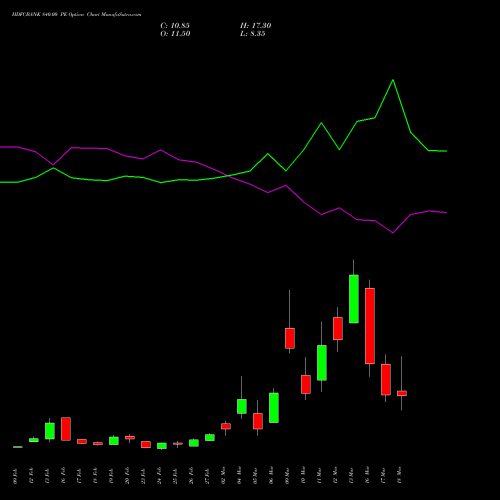Click the last small red candle on the right
This screenshot has width=500, height=500.
click(402, 393)
